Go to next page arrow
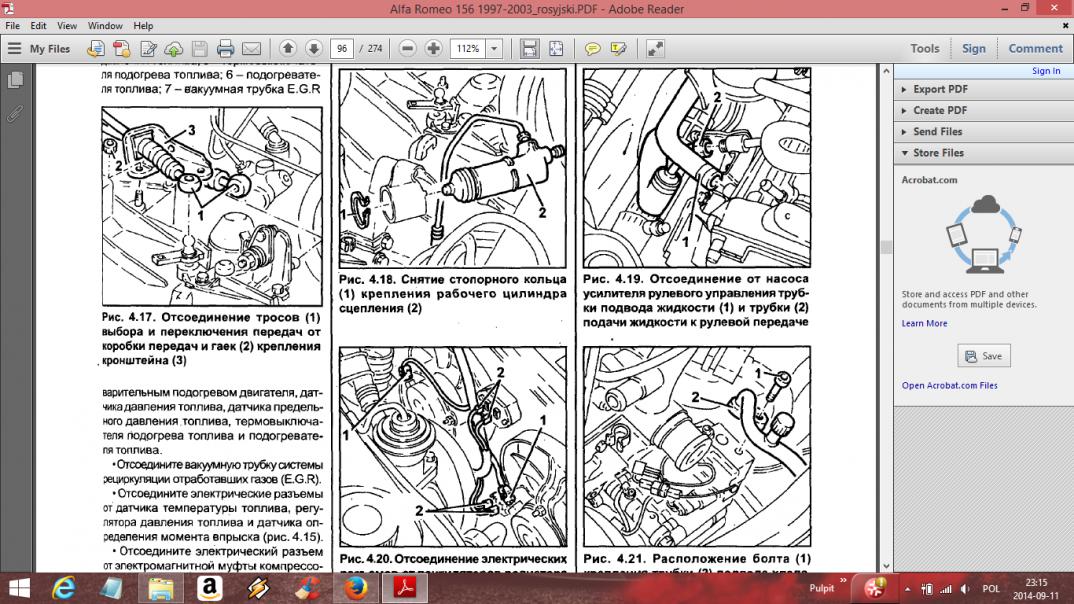1074x604 pixels. 314,49
